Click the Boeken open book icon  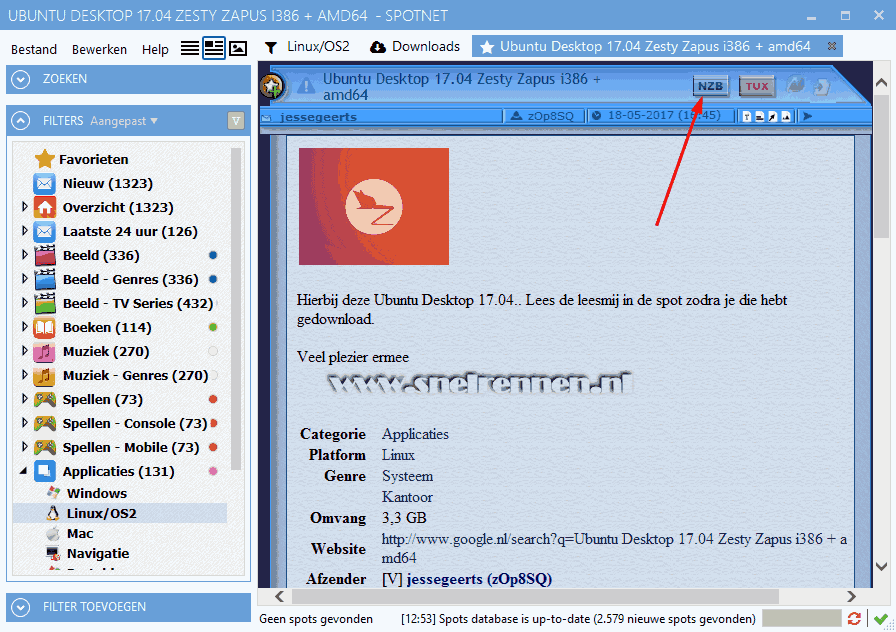coord(45,327)
